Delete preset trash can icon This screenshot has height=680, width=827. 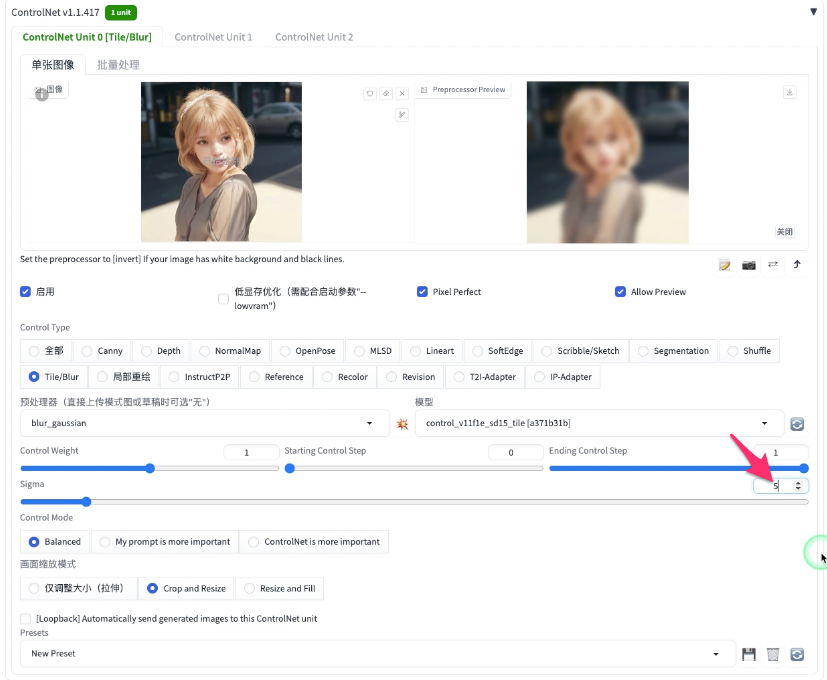tap(773, 654)
